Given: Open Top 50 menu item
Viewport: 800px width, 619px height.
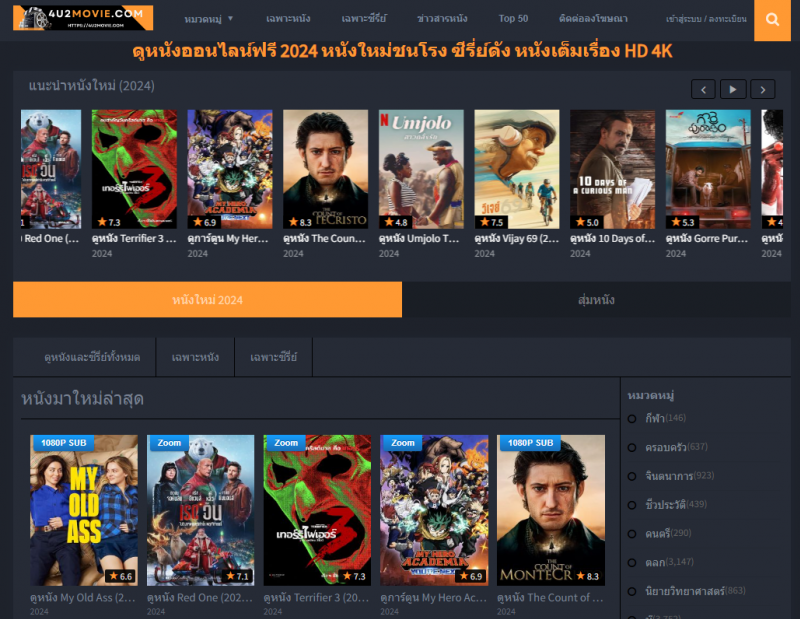Looking at the screenshot, I should coord(513,19).
